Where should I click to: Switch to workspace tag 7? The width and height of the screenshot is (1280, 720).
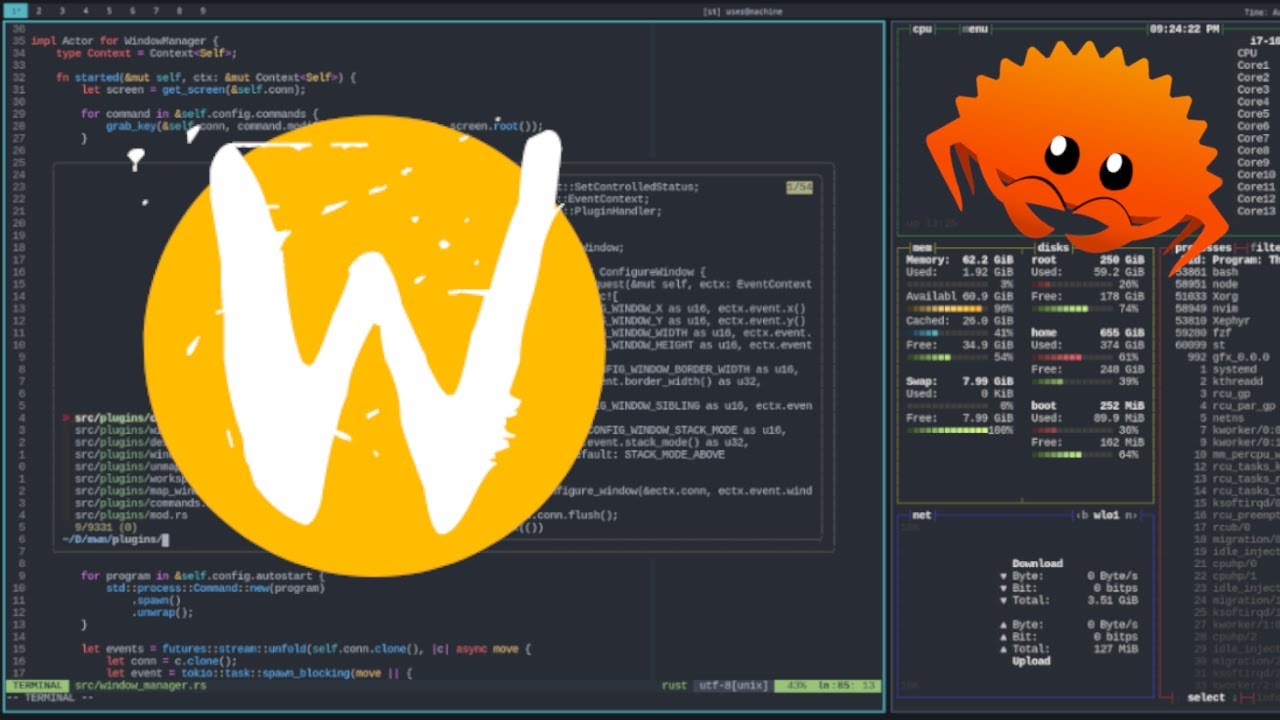click(156, 11)
